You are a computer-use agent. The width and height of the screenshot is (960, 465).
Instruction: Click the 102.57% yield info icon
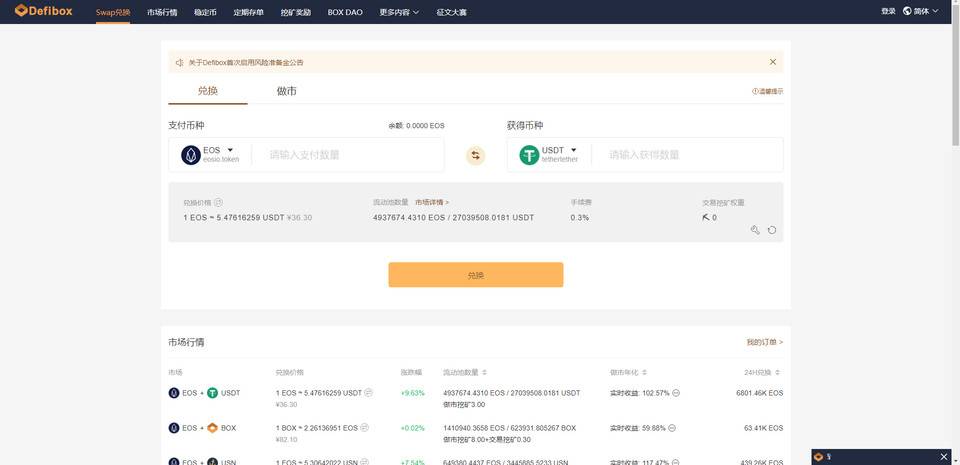click(676, 393)
